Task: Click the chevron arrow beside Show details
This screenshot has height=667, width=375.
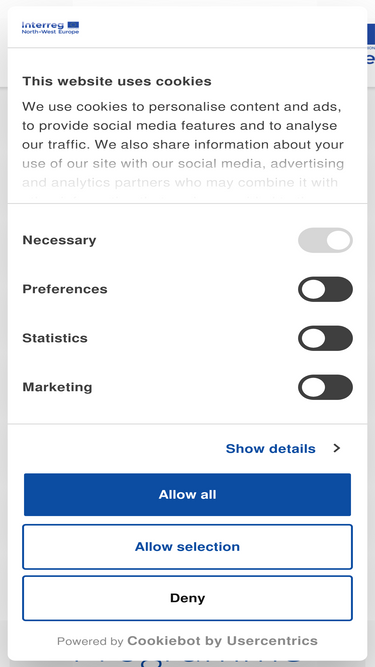Action: 337,448
